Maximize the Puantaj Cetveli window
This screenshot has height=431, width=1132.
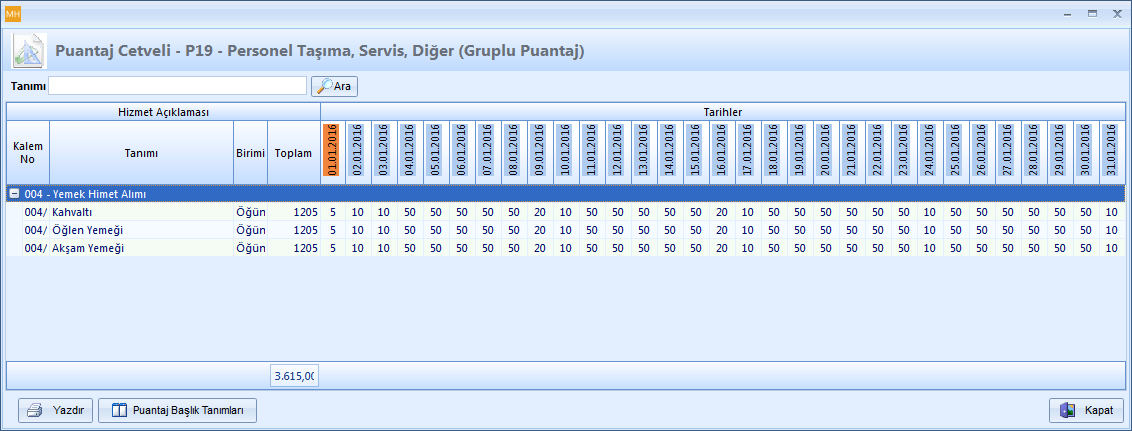(1093, 13)
